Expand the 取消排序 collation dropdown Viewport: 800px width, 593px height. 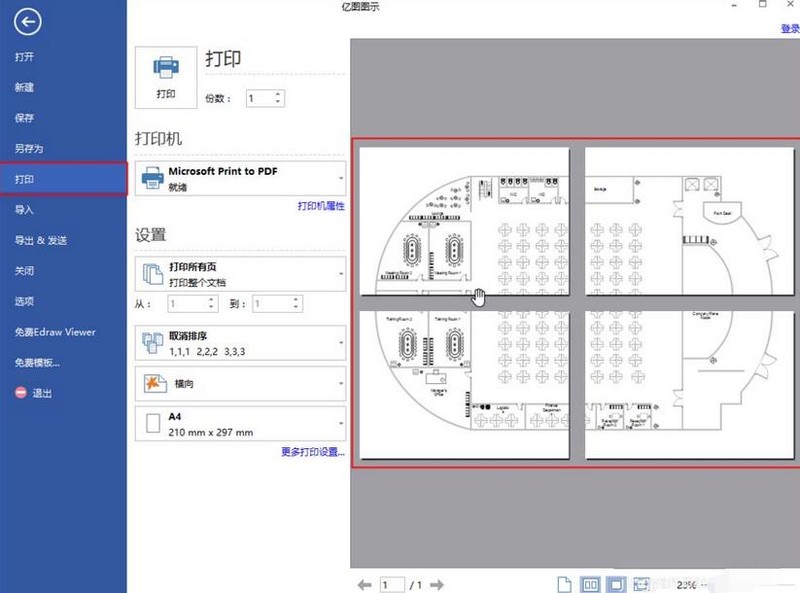point(240,343)
